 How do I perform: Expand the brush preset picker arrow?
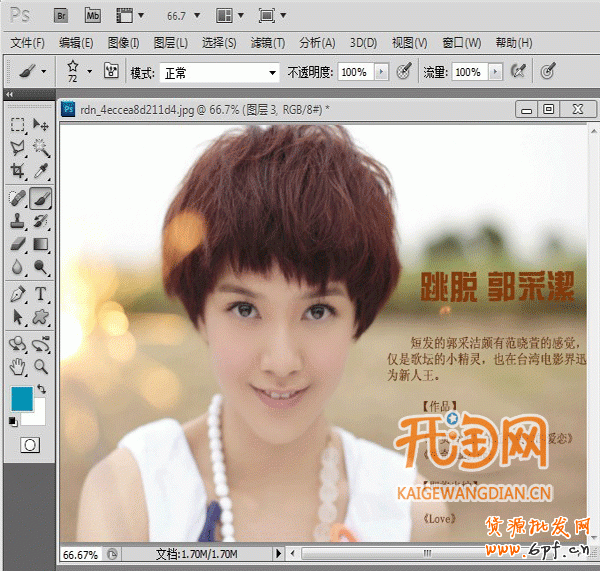[x=89, y=72]
